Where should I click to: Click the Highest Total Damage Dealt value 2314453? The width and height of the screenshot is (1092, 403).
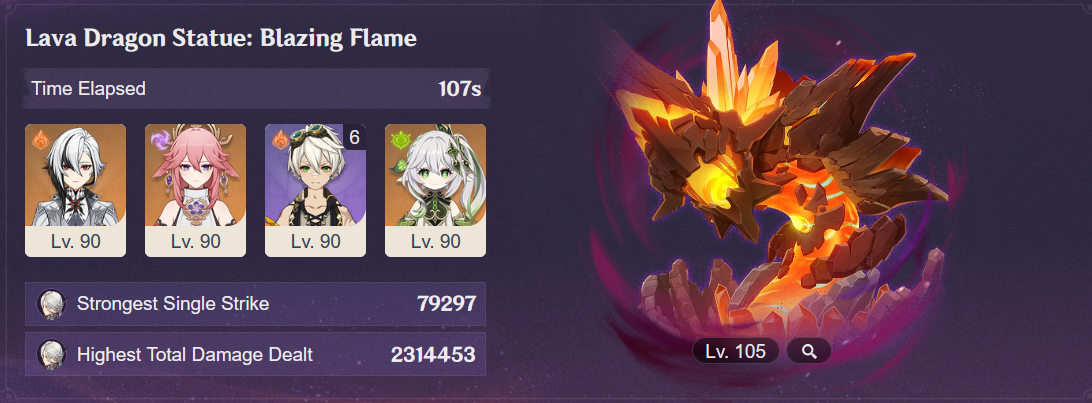(x=432, y=355)
